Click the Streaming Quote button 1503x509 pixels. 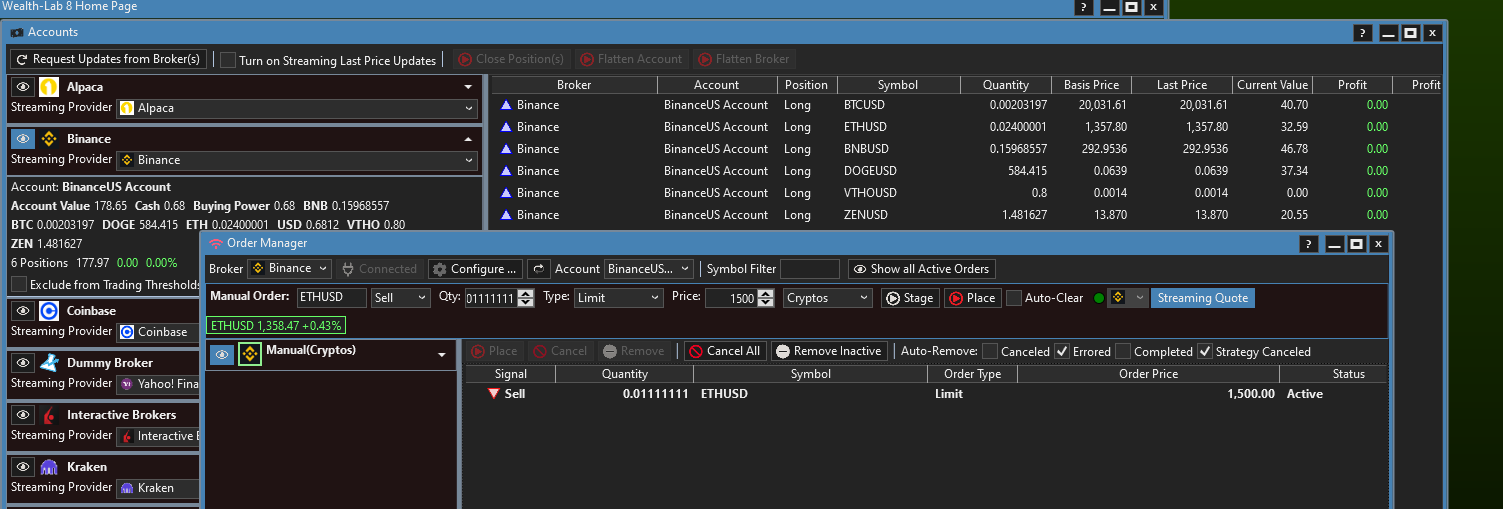click(x=1202, y=298)
